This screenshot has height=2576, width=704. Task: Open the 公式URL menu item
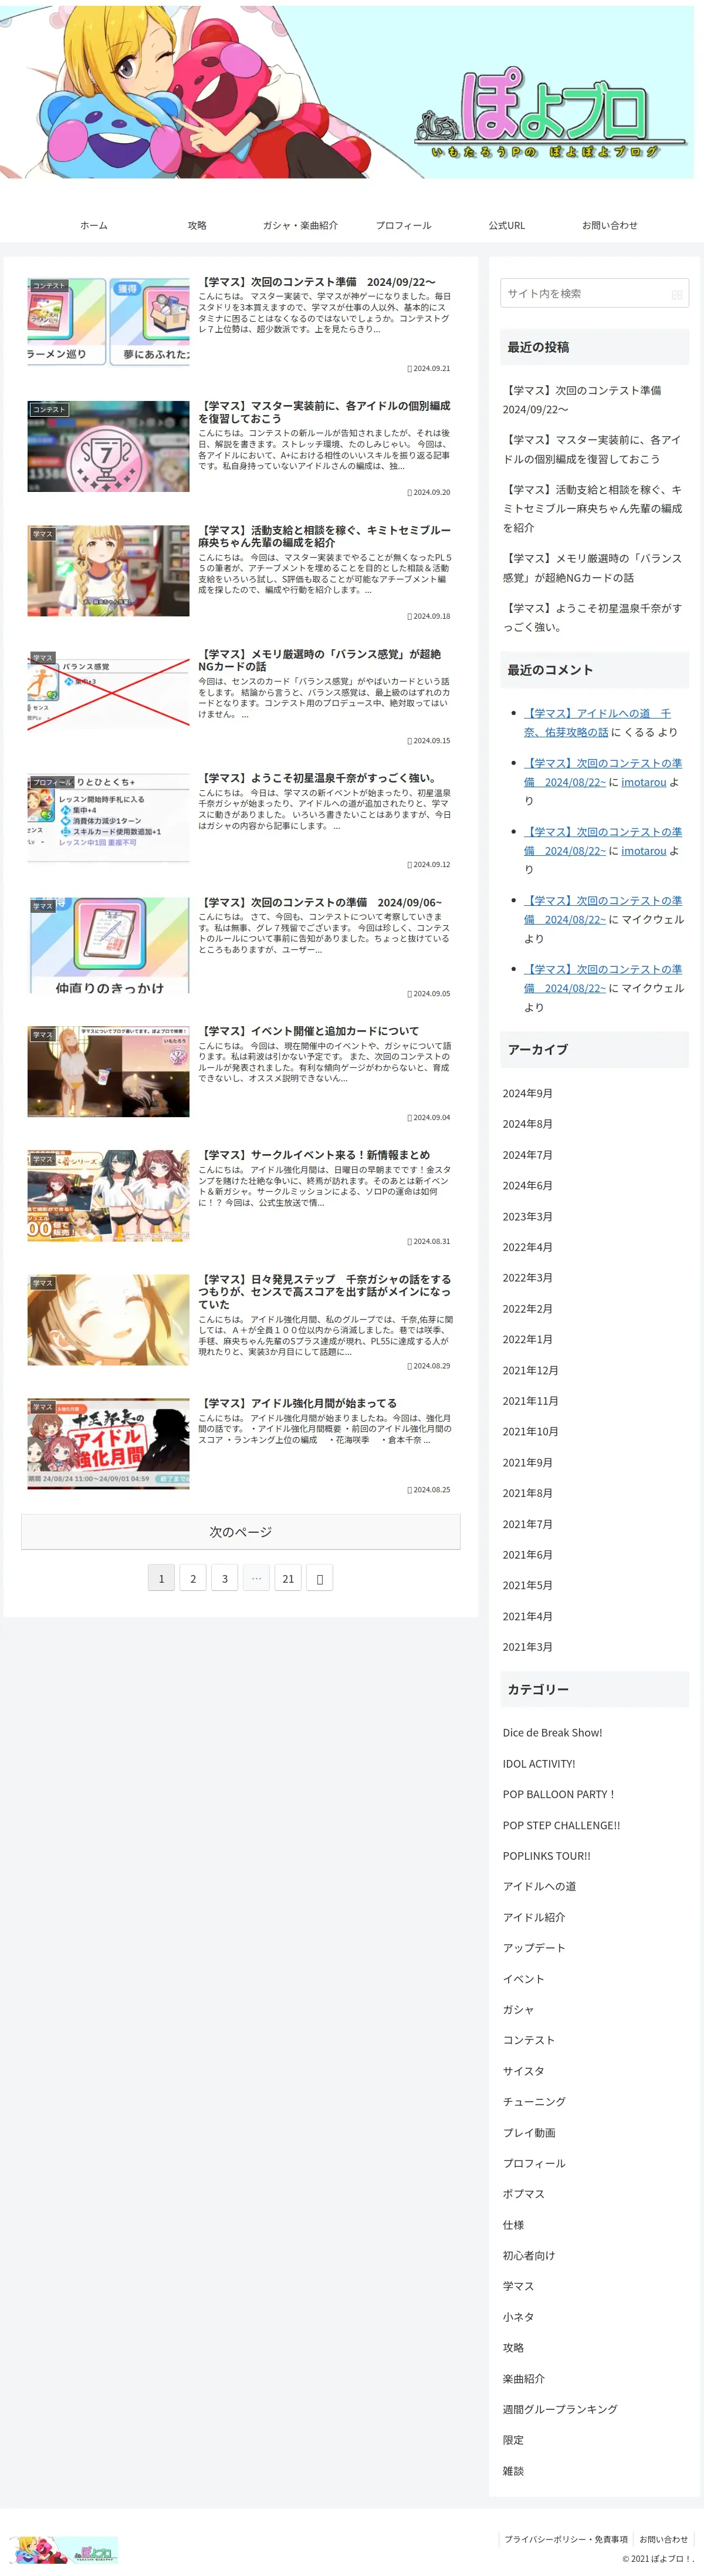507,225
